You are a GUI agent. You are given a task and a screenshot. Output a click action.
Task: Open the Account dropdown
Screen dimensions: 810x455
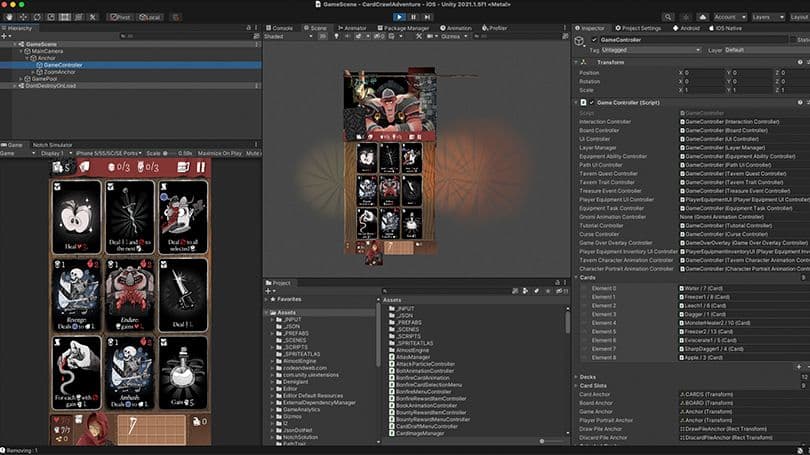coord(728,17)
